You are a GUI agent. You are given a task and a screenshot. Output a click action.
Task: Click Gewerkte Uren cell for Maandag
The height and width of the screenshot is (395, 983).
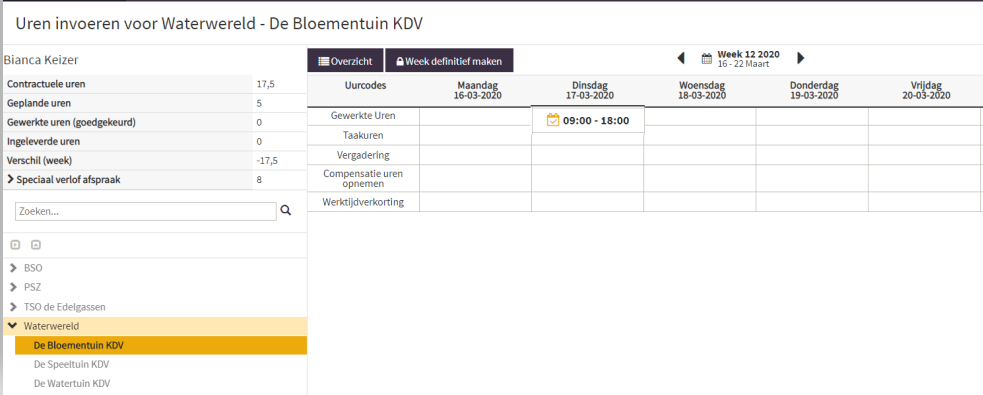pos(475,116)
